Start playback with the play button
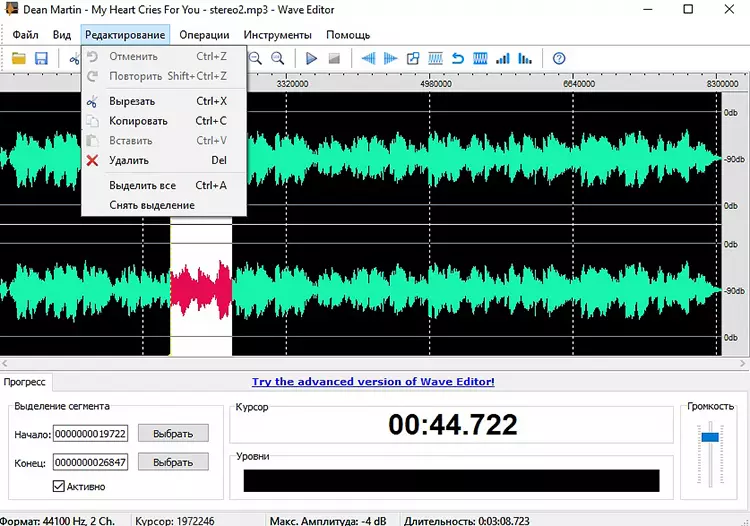 (x=311, y=58)
